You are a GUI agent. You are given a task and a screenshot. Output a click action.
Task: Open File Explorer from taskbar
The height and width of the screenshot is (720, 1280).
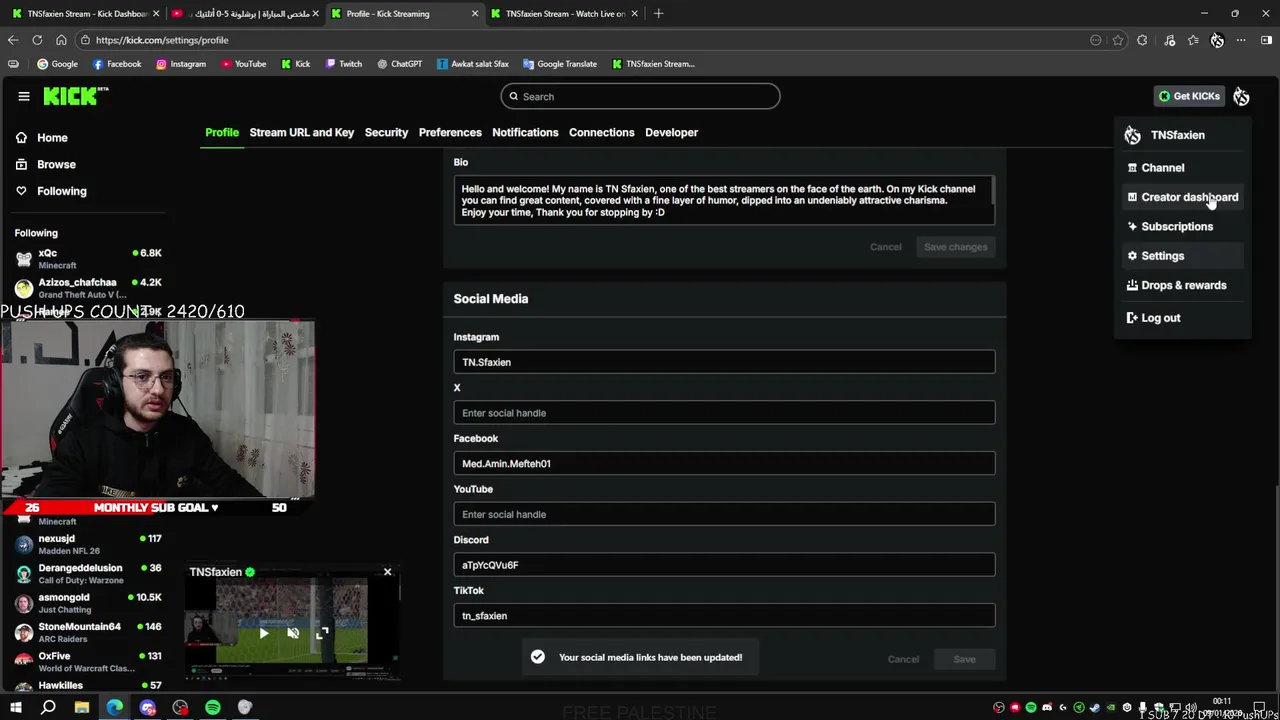click(82, 708)
